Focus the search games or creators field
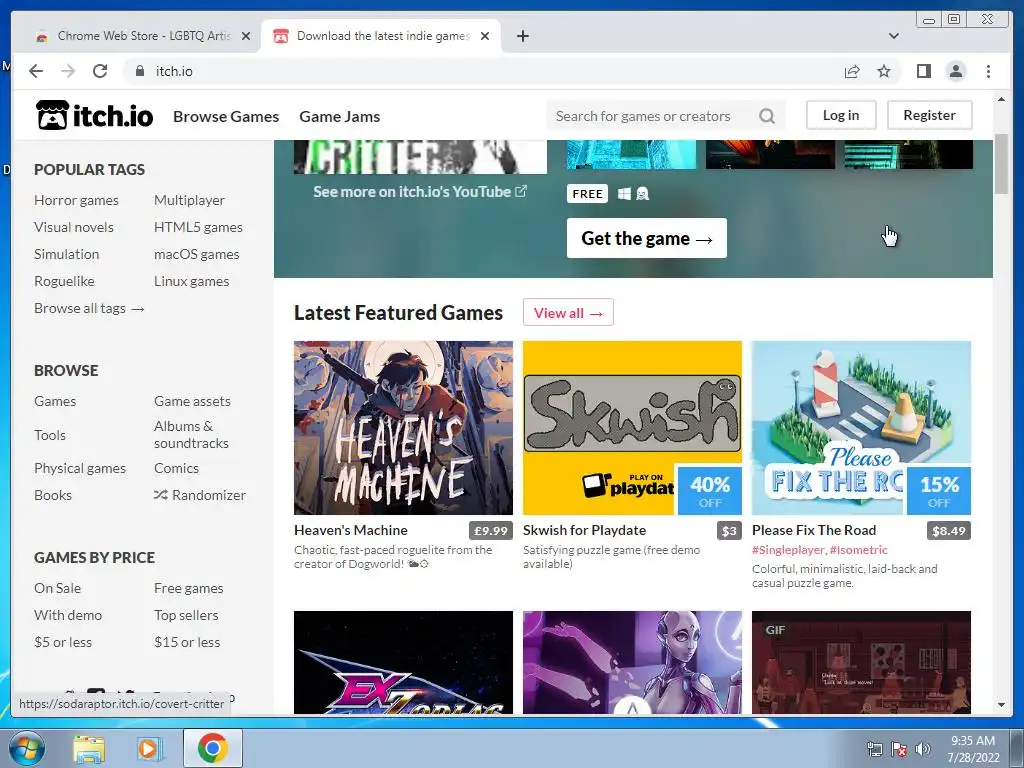Viewport: 1024px width, 768px height. point(655,116)
